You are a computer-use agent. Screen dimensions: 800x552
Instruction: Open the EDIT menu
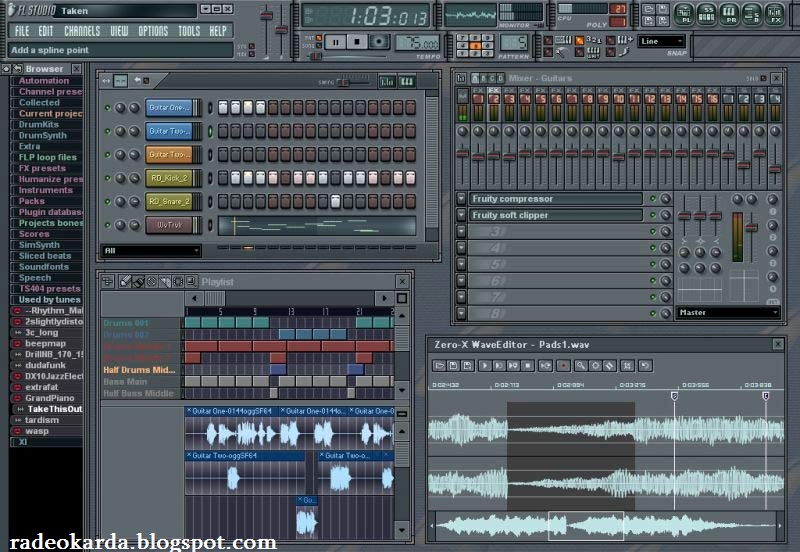(x=45, y=31)
